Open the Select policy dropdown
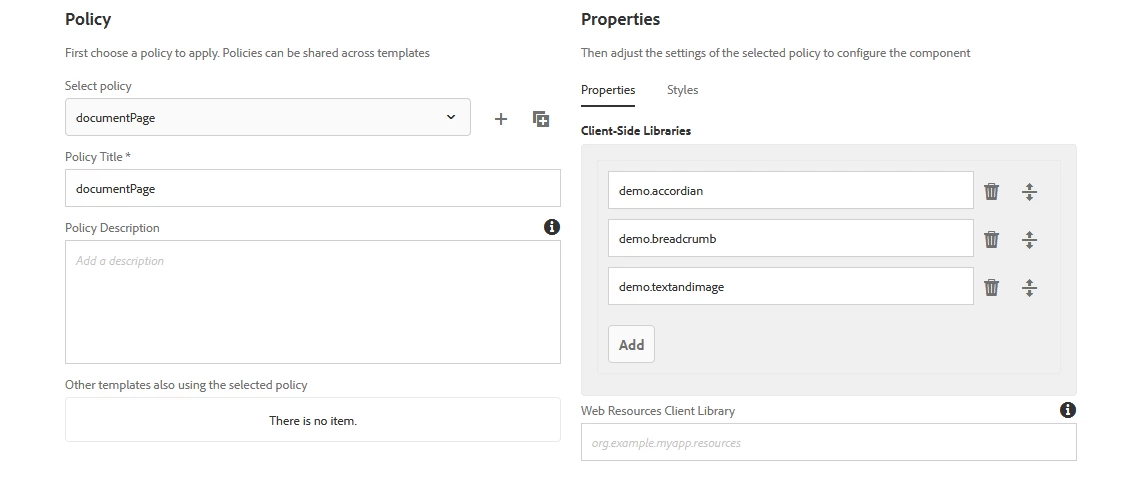The width and height of the screenshot is (1144, 489). (x=267, y=117)
